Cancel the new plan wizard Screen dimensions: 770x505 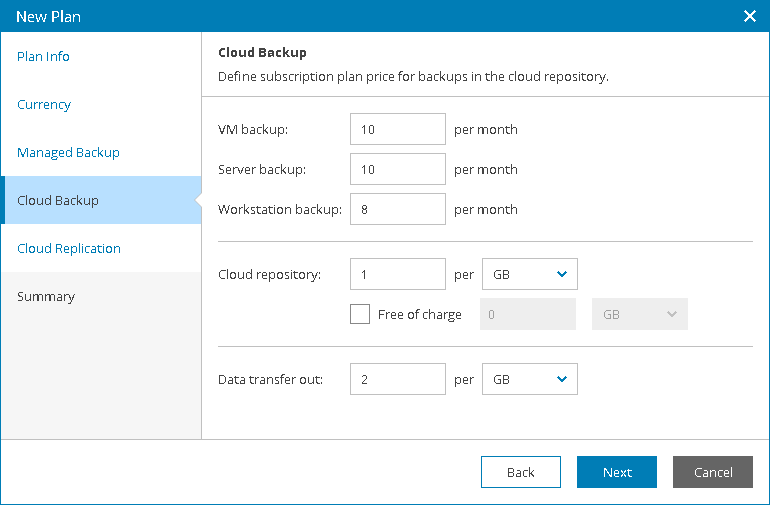click(713, 472)
